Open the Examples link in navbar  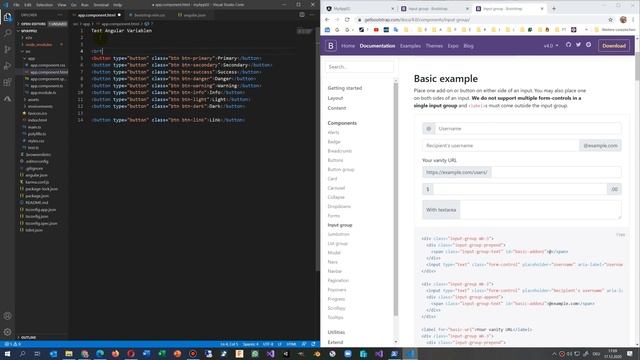click(410, 46)
